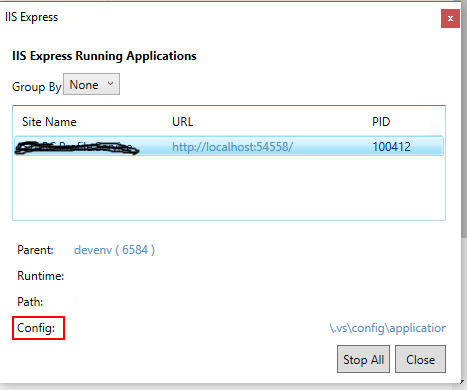Image resolution: width=467 pixels, height=390 pixels.
Task: Open the Group By None dropdown
Action: pos(91,84)
